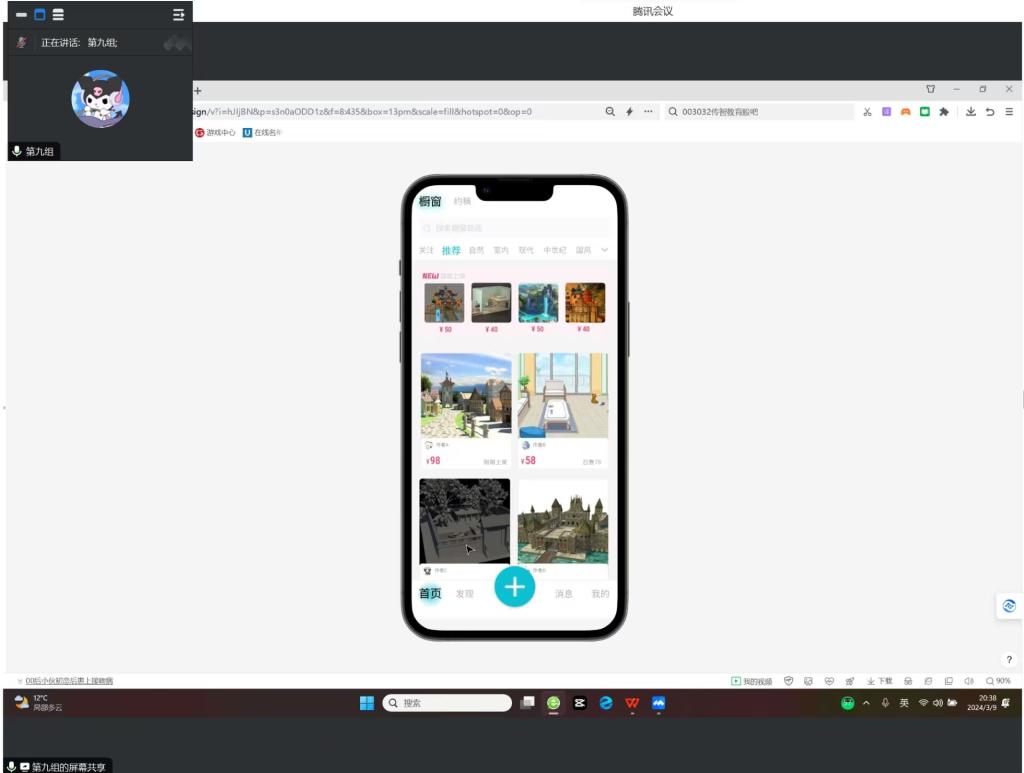Viewport: 1024px width, 773px height.
Task: Switch the input language indicator 英
Action: pyautogui.click(x=904, y=703)
